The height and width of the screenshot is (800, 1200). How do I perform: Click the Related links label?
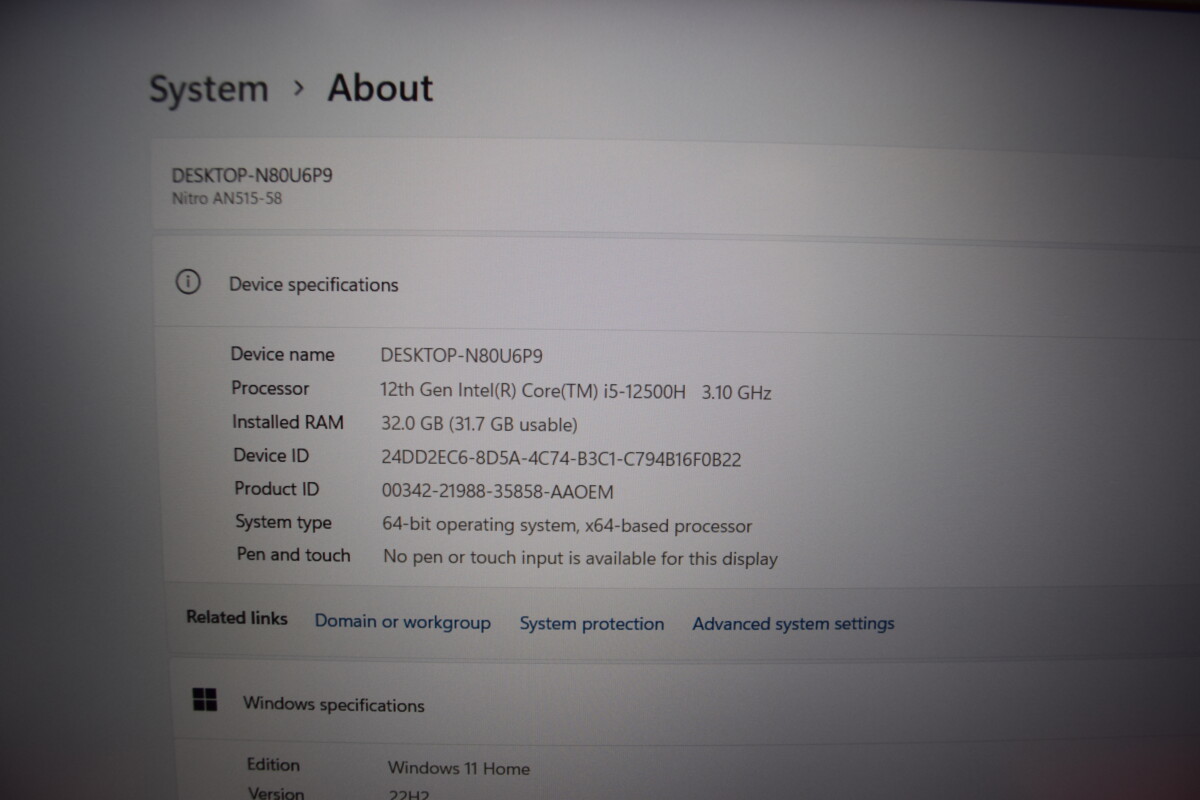coord(237,618)
